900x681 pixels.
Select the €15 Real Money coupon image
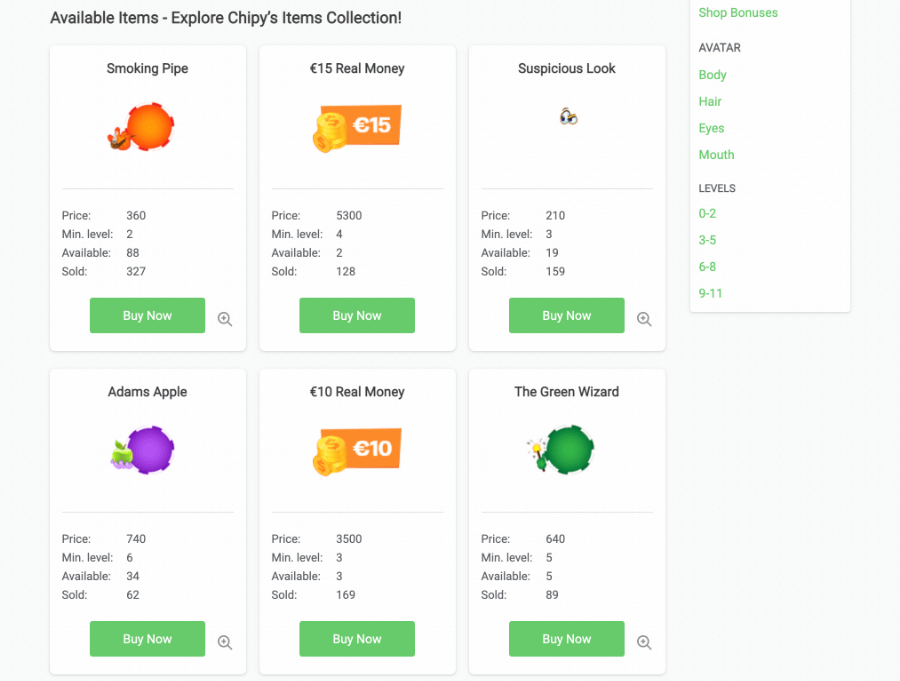coord(357,128)
